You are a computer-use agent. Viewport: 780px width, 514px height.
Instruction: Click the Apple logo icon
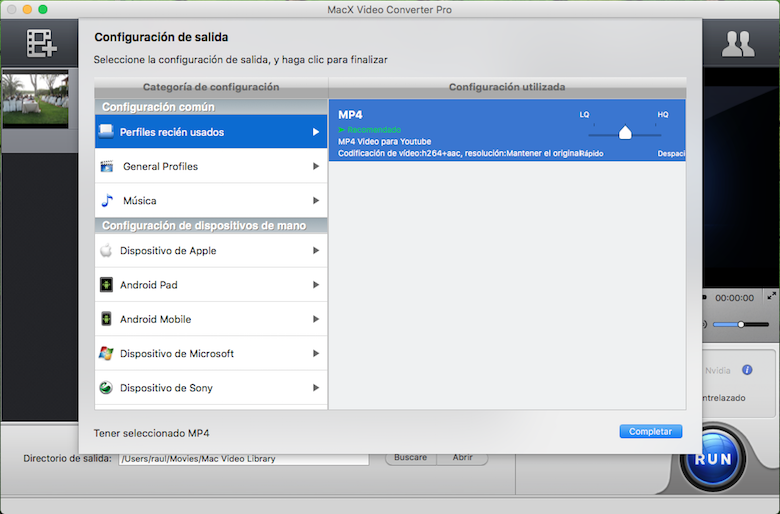coord(106,250)
